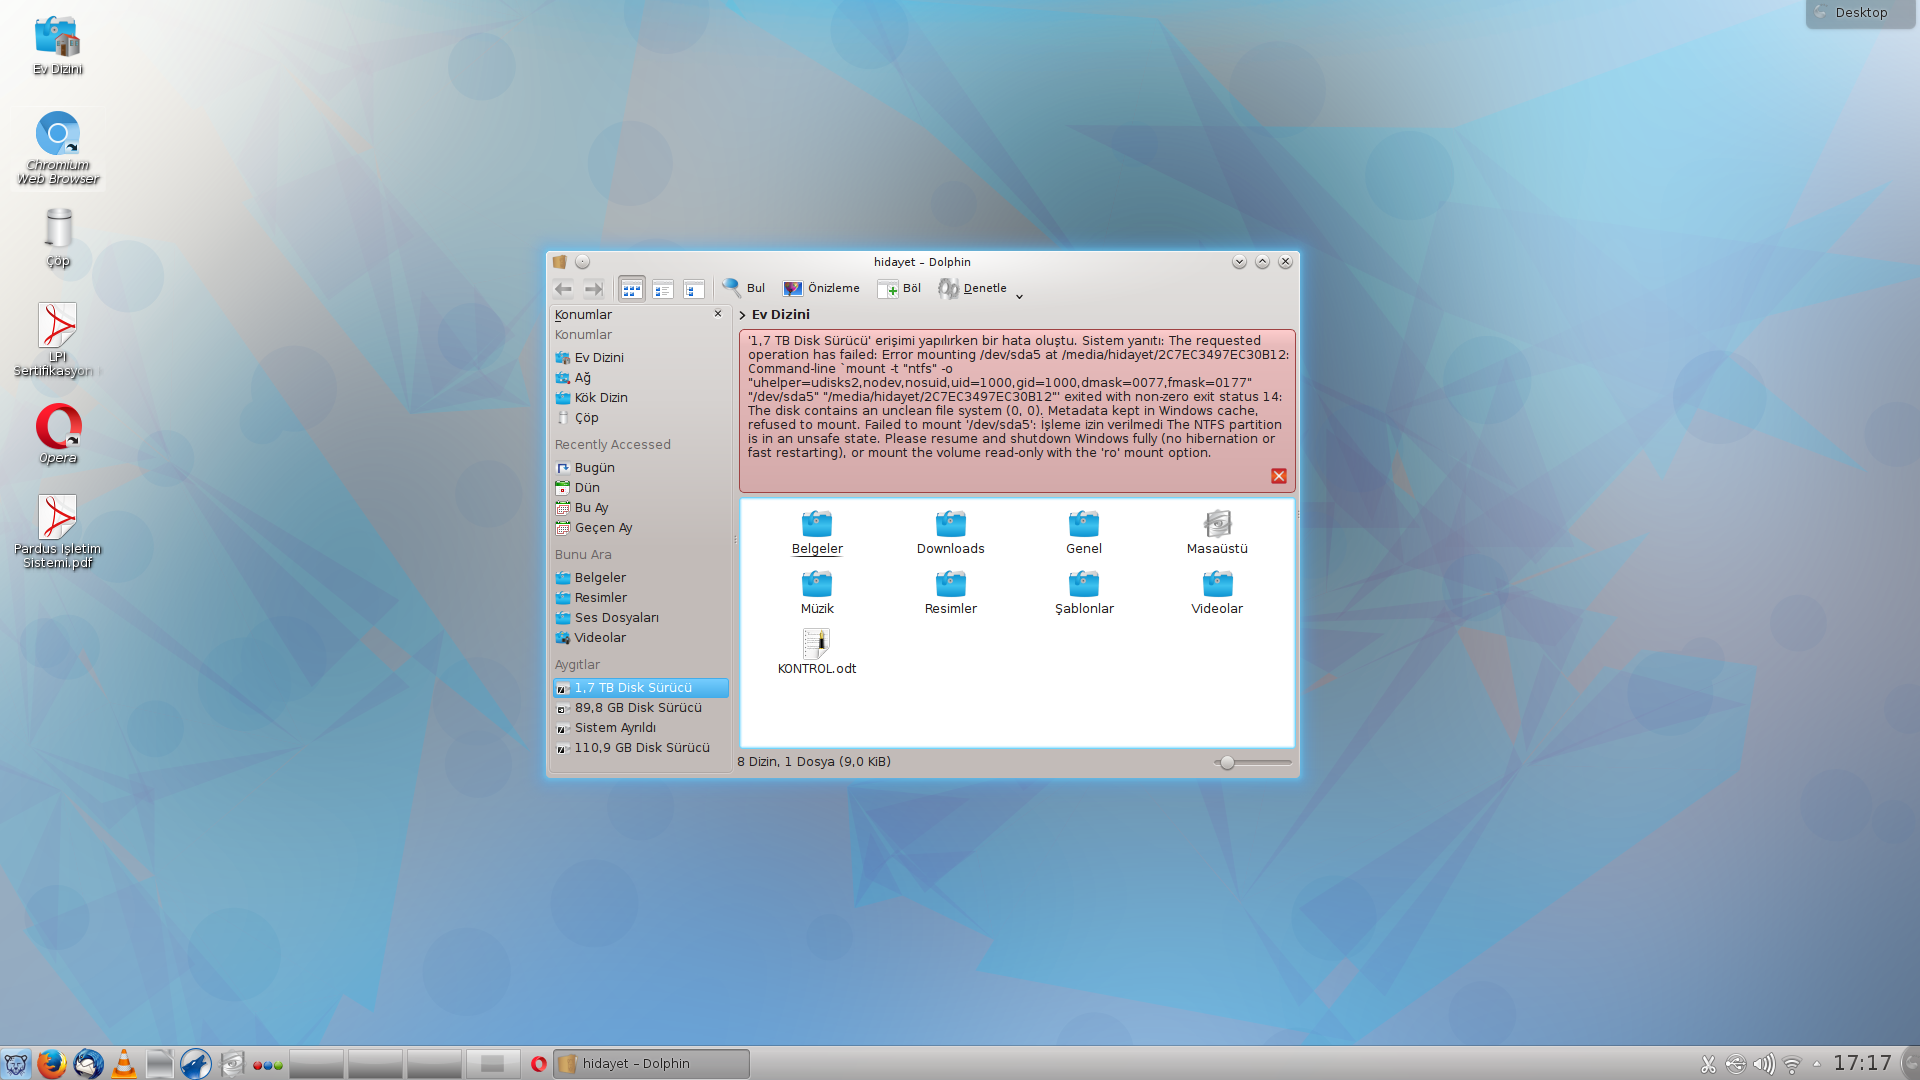Click Ses Dosyaları search entry

[x=616, y=618]
